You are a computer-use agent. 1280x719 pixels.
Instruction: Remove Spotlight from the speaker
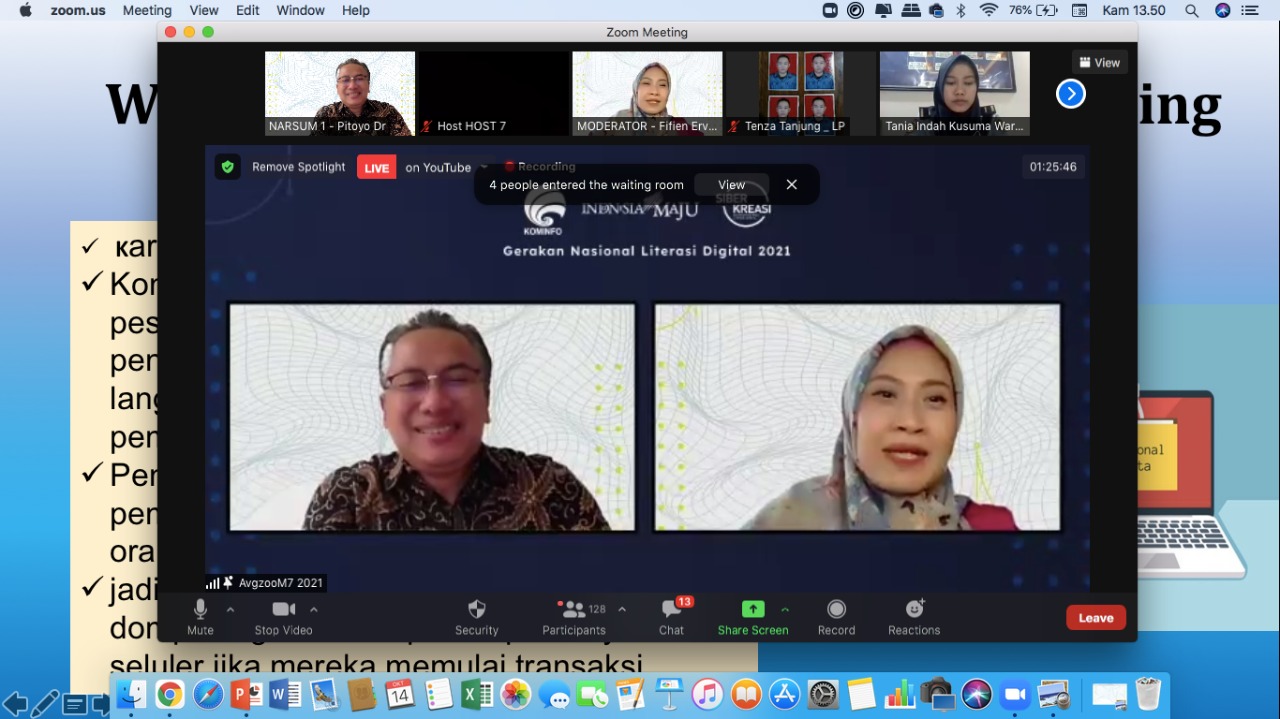tap(298, 167)
